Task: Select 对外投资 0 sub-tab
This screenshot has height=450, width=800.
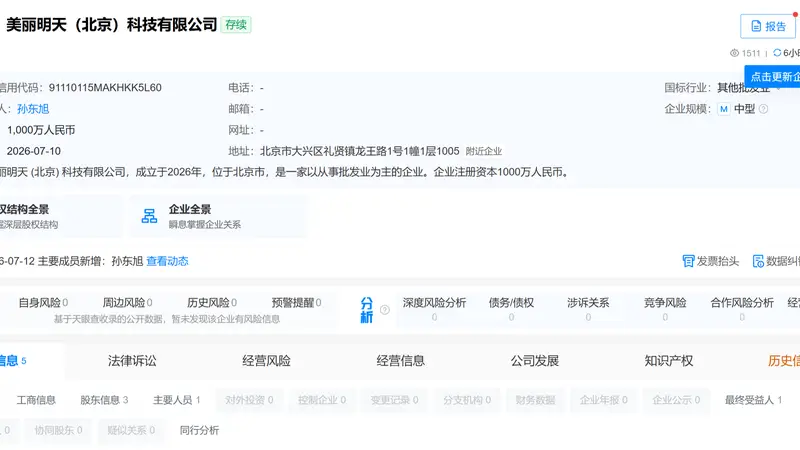Action: point(249,400)
